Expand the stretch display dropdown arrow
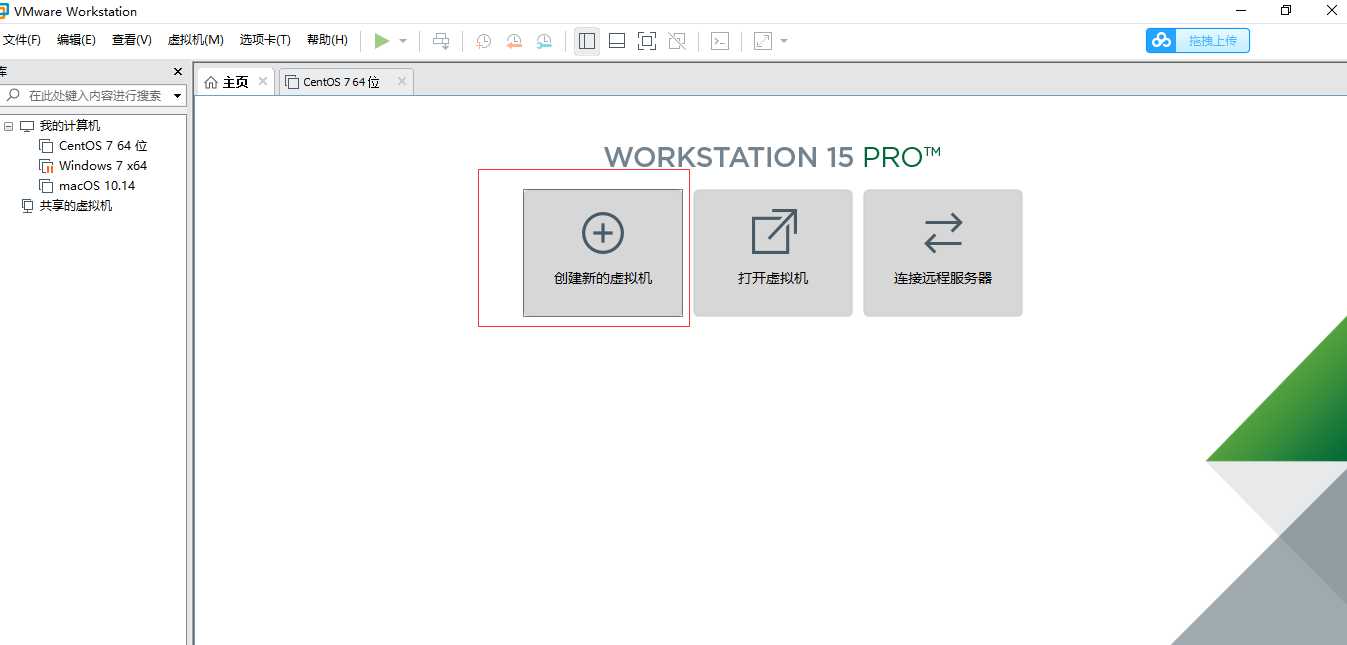 pos(784,41)
